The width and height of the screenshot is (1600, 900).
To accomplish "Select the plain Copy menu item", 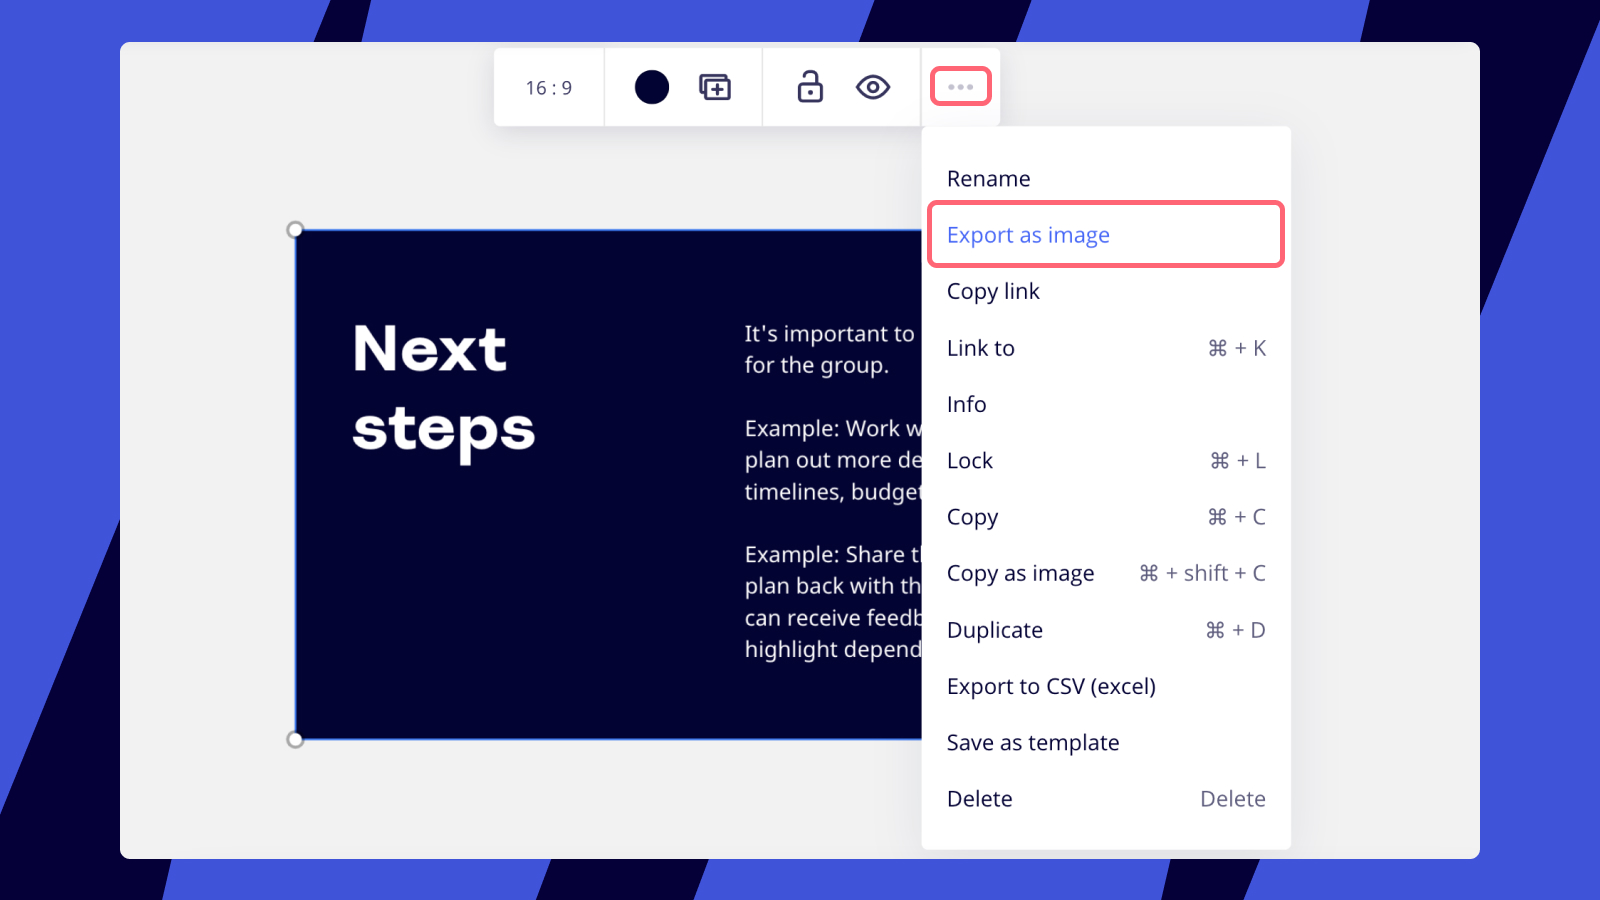I will coord(972,517).
